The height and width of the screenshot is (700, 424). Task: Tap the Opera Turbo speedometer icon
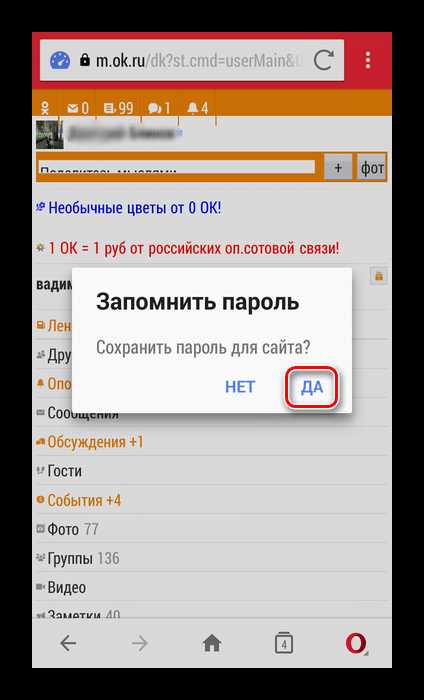pos(60,60)
